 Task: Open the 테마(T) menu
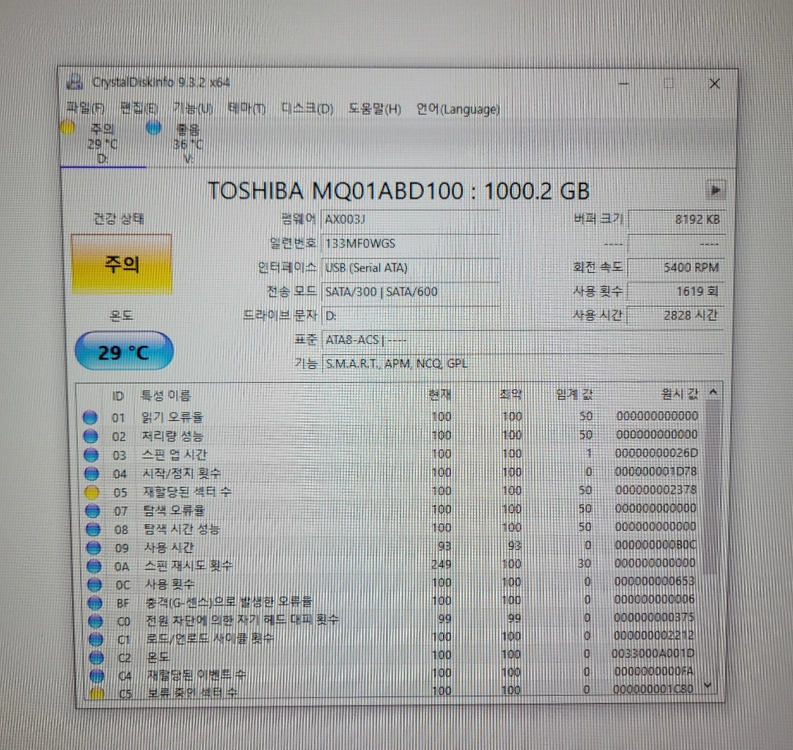pyautogui.click(x=247, y=108)
